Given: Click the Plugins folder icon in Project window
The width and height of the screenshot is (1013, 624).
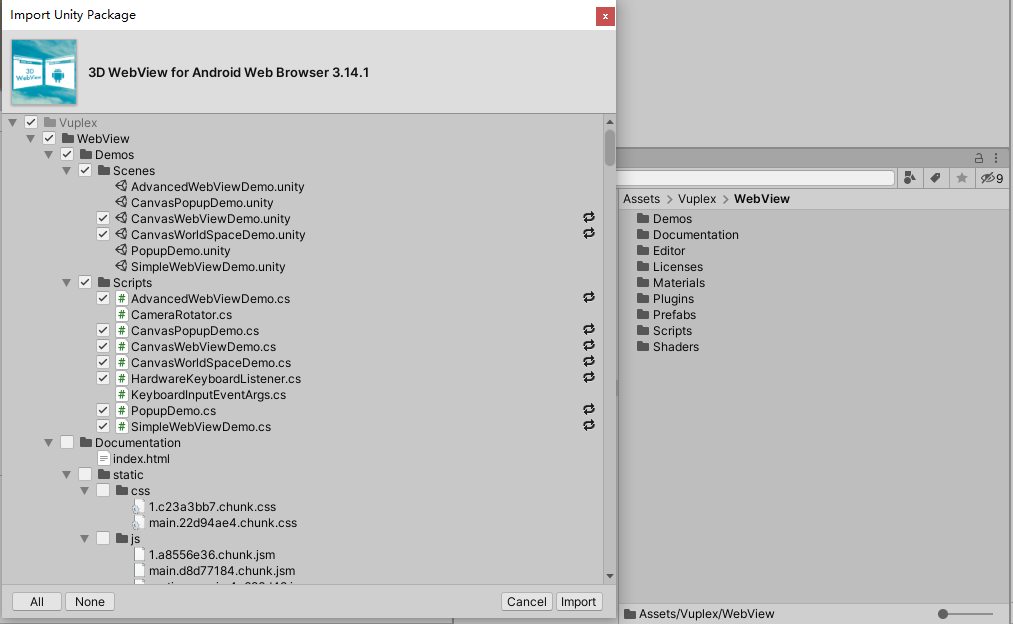Looking at the screenshot, I should click(643, 298).
